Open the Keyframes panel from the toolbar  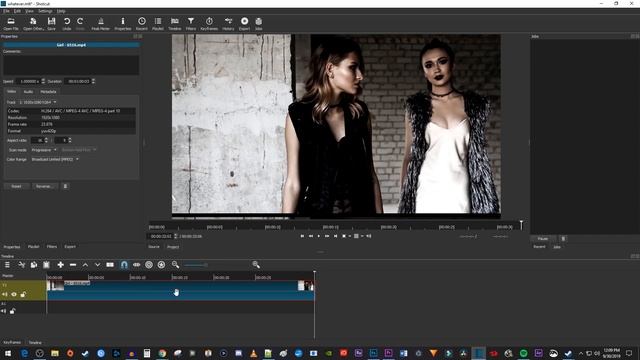coord(209,24)
